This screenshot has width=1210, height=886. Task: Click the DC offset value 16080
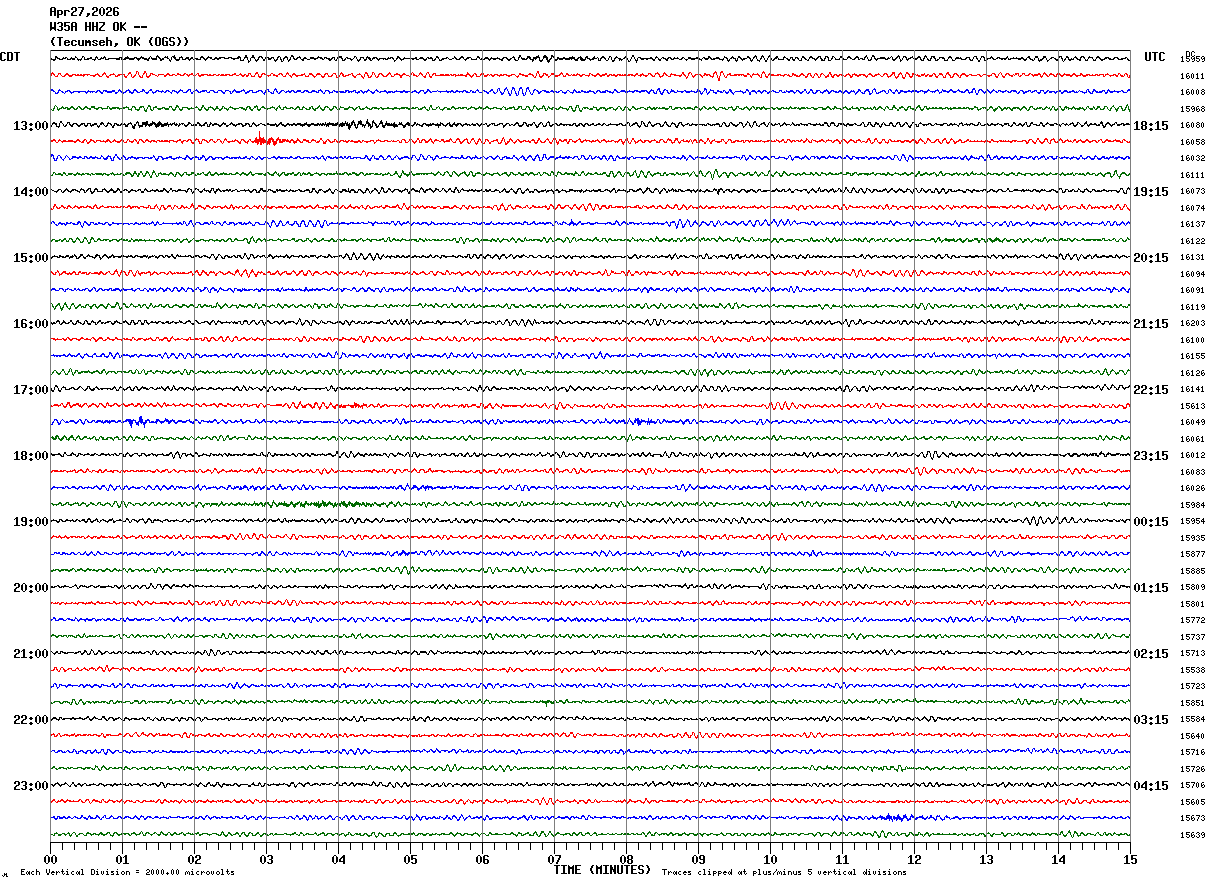1192,126
